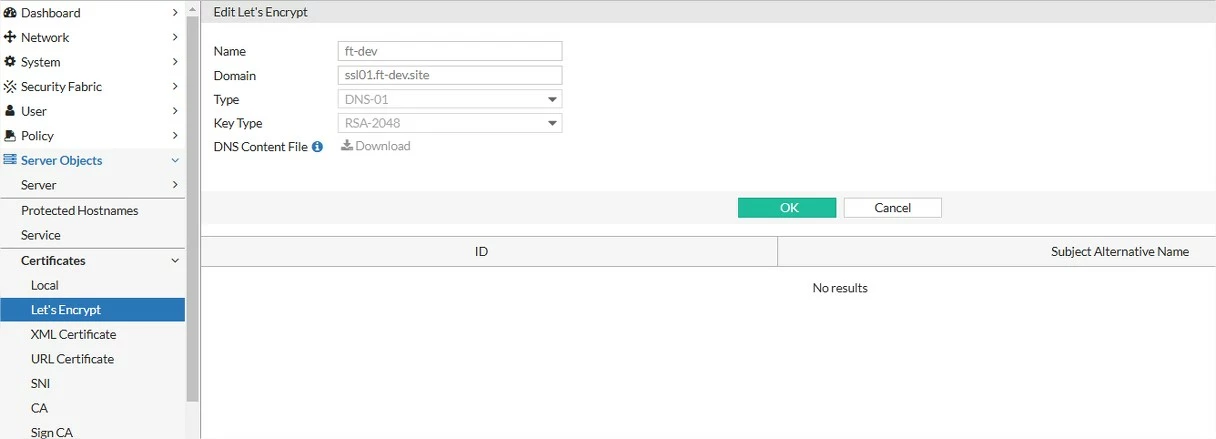The image size is (1216, 439).
Task: Click the Name field ft-dev
Action: (450, 51)
